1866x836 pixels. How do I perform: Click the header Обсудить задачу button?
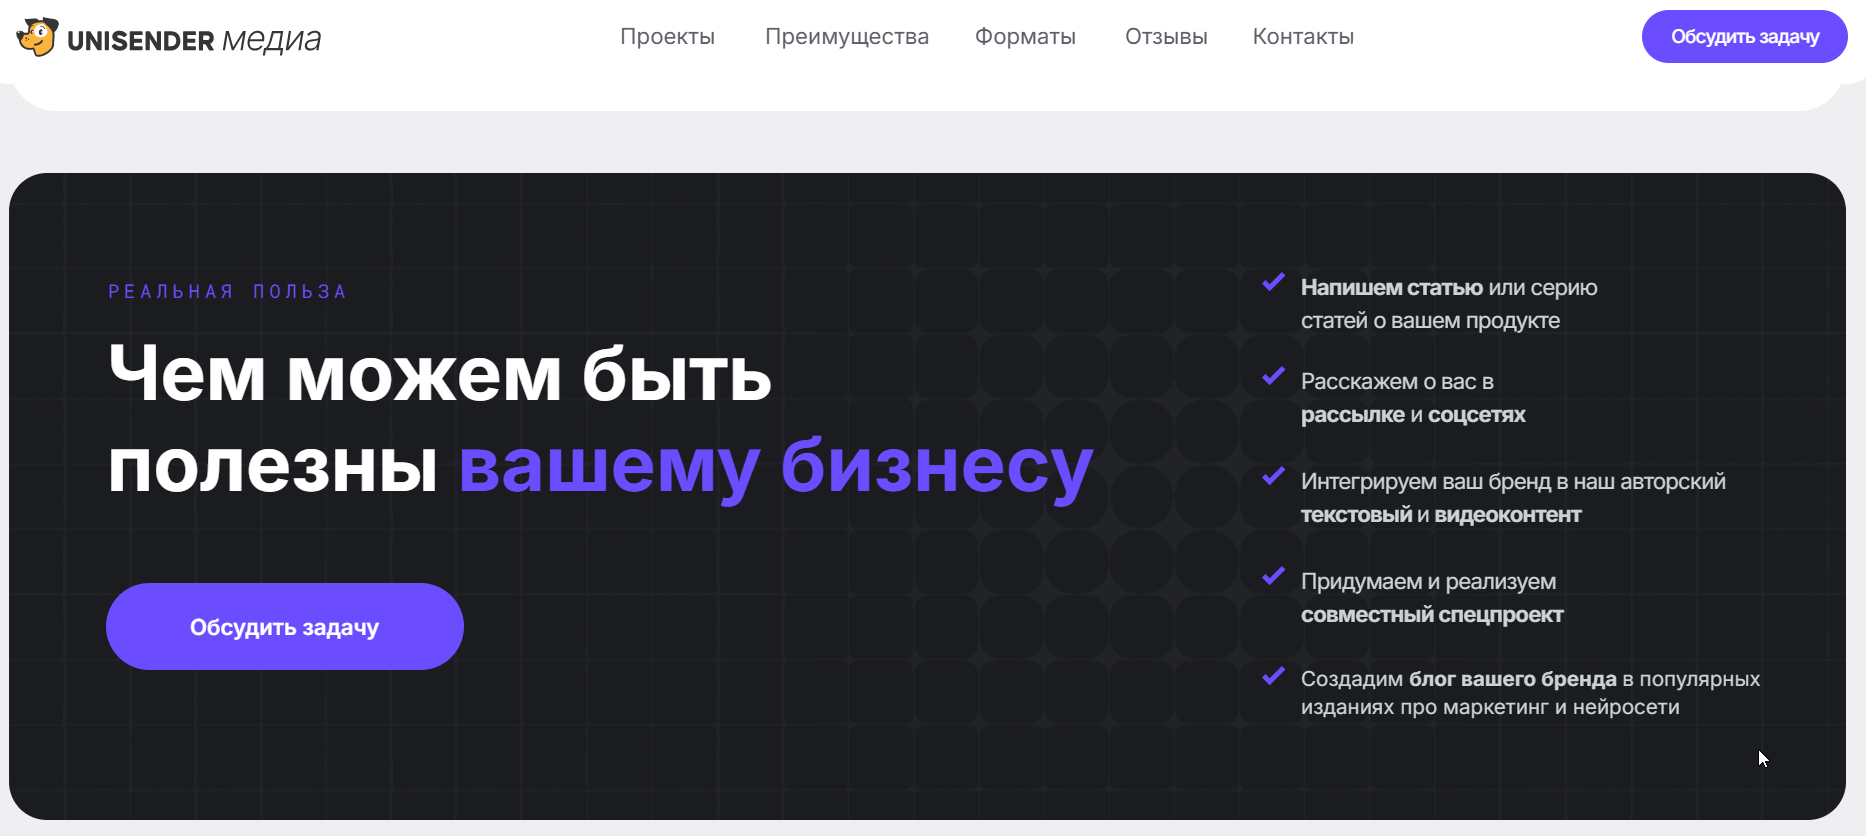tap(1745, 37)
